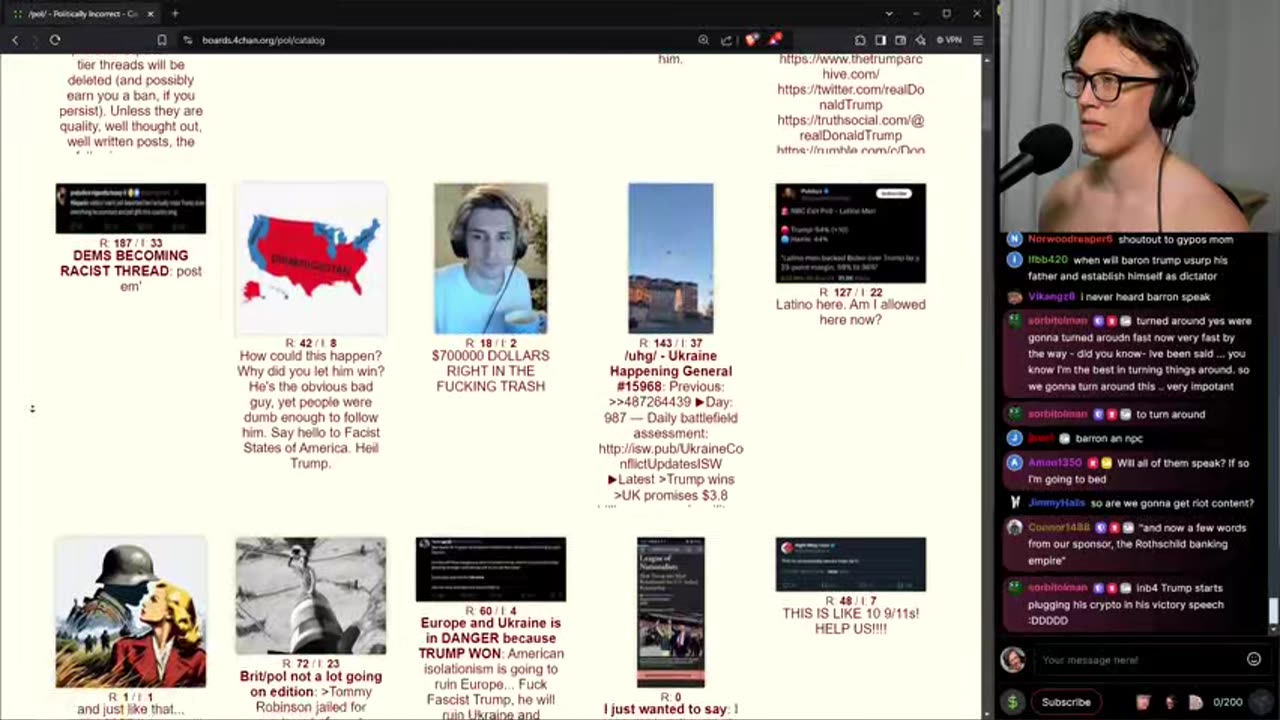This screenshot has height=720, width=1280.
Task: Open the Brave Rewards triangle icon
Action: [x=775, y=40]
